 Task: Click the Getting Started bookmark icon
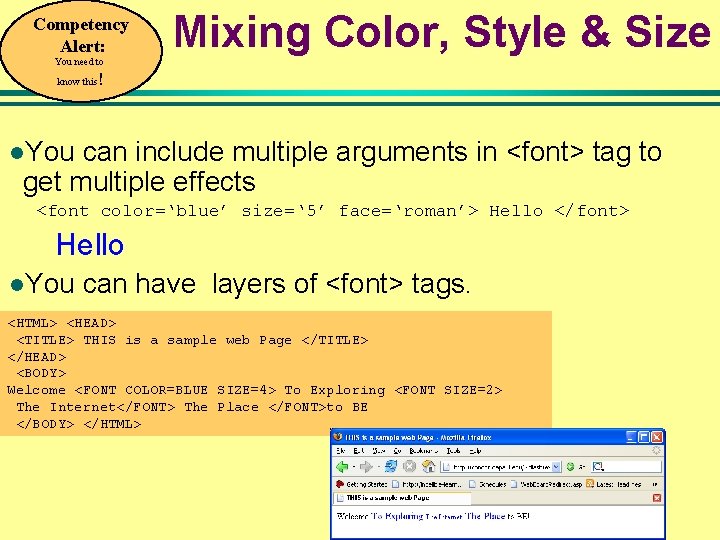[x=340, y=484]
